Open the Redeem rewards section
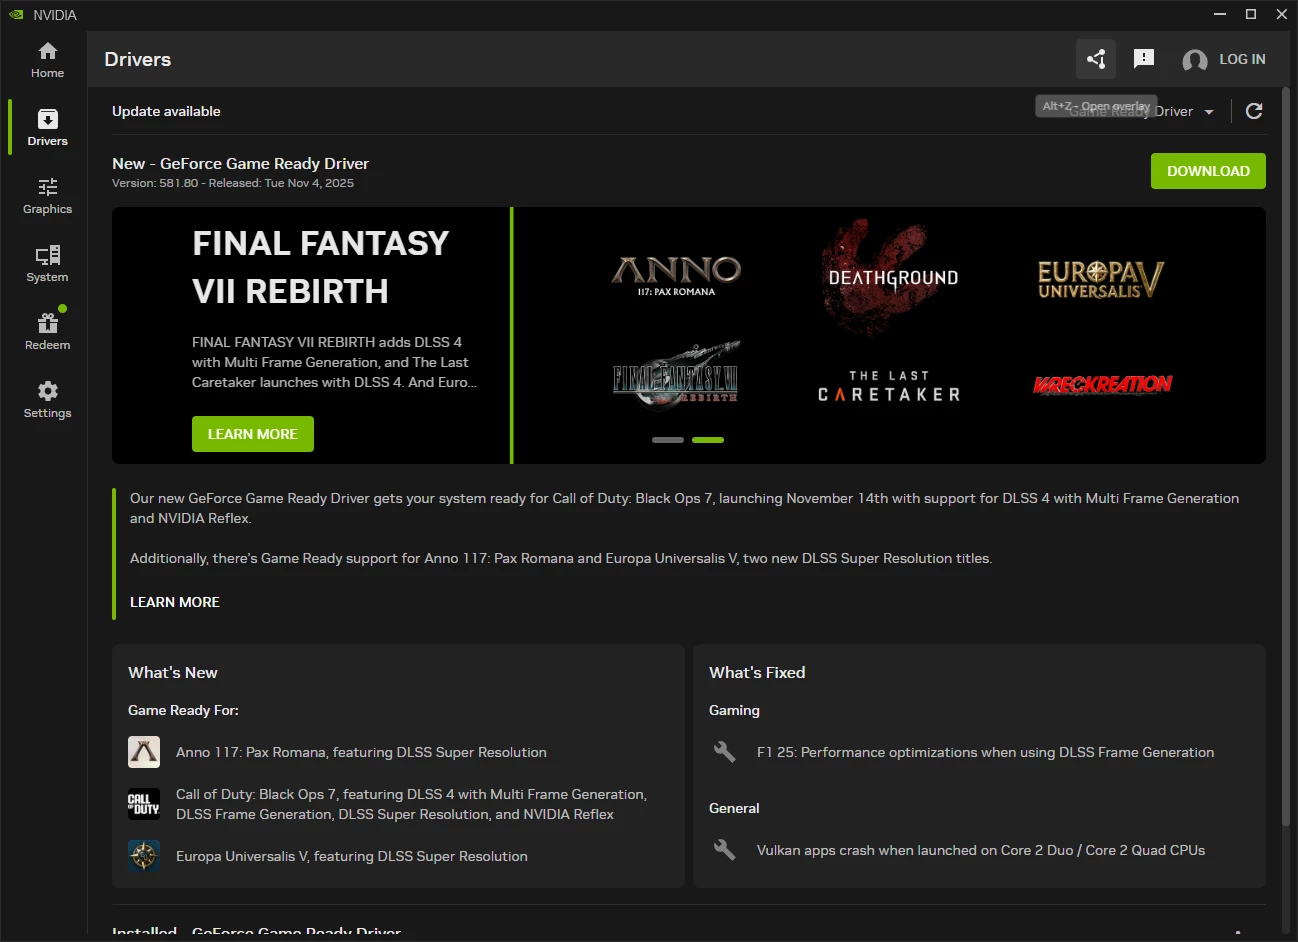Screen dimensions: 1298x942 [47, 332]
